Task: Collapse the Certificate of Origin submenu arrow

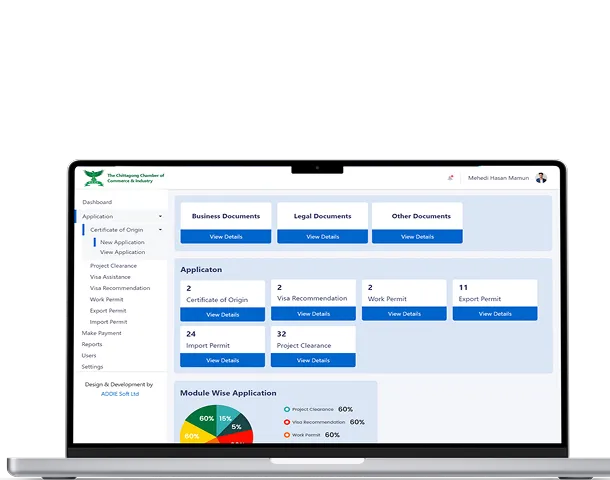Action: pyautogui.click(x=160, y=231)
